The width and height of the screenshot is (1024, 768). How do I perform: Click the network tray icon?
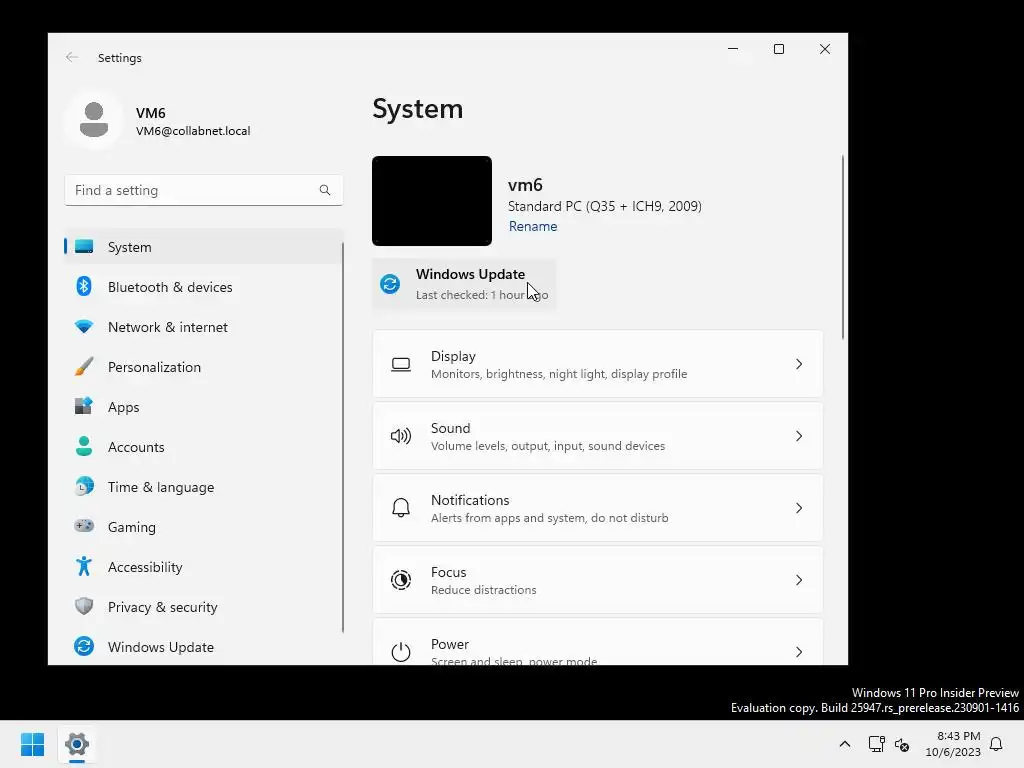876,744
